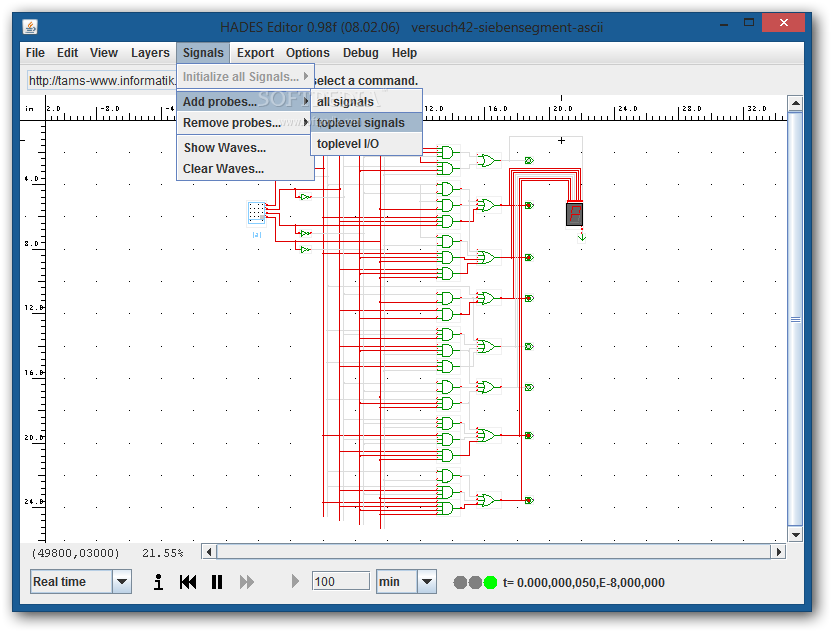Click the horizontal scrollbar left arrow
Viewport: 832px width, 632px height.
209,552
